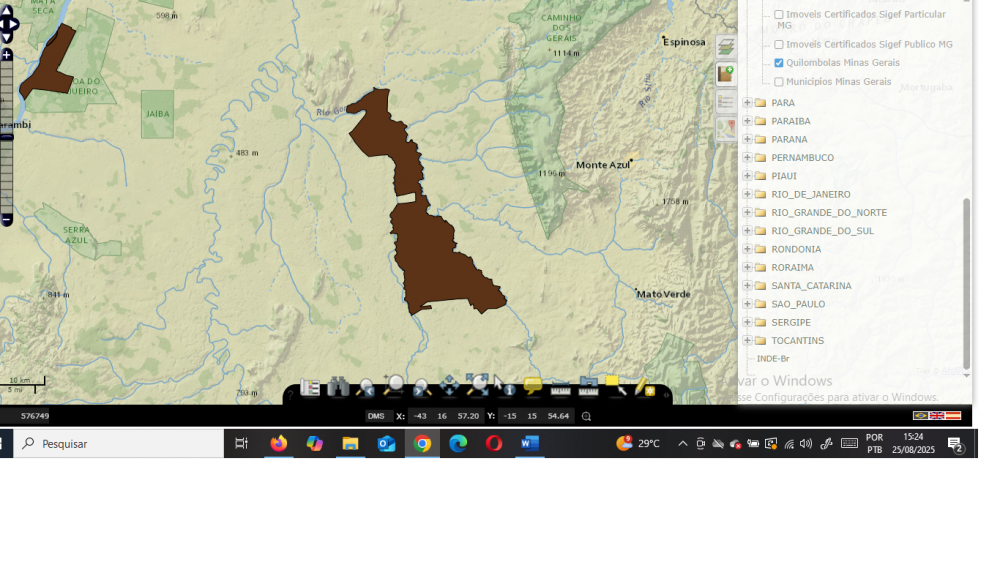
Task: Expand the TOCANTINS tree node
Action: (x=747, y=341)
